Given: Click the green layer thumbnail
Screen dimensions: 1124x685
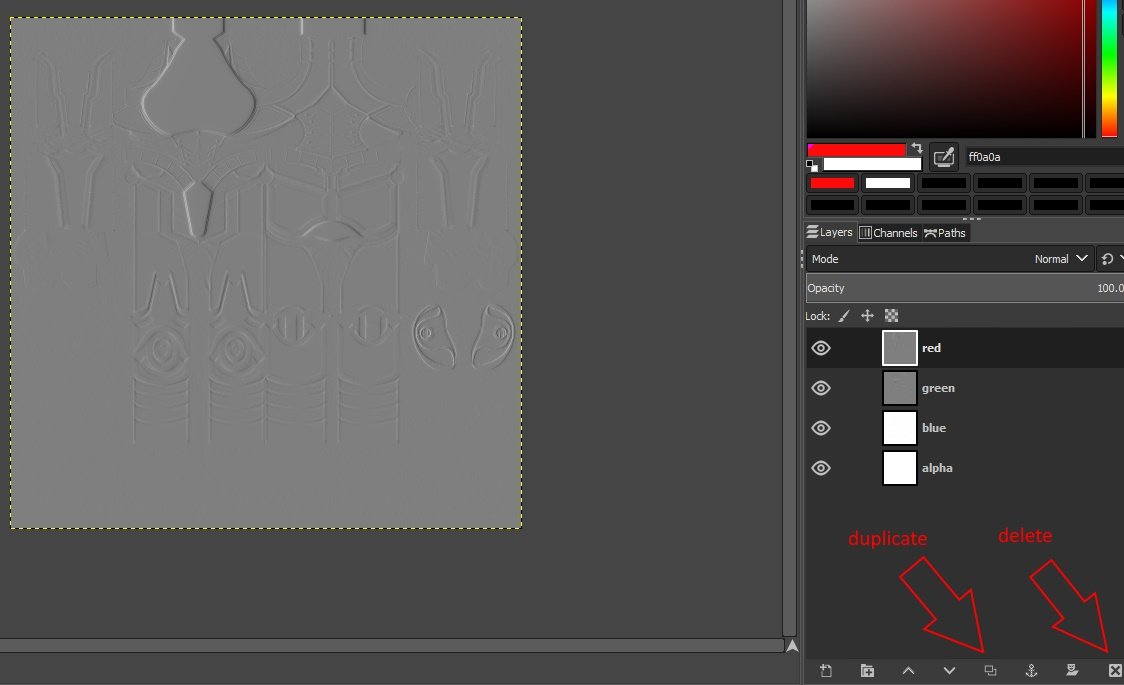Looking at the screenshot, I should 900,388.
